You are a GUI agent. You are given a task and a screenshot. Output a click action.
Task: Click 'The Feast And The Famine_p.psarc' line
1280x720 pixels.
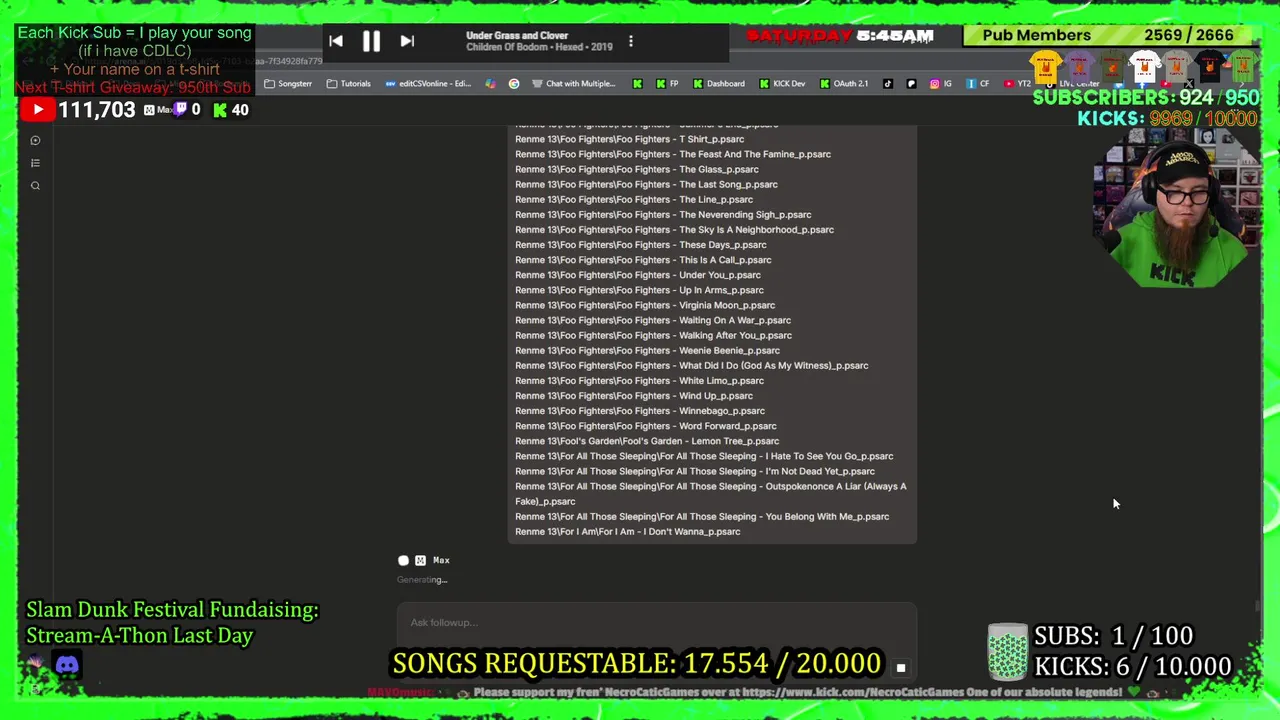click(x=673, y=154)
